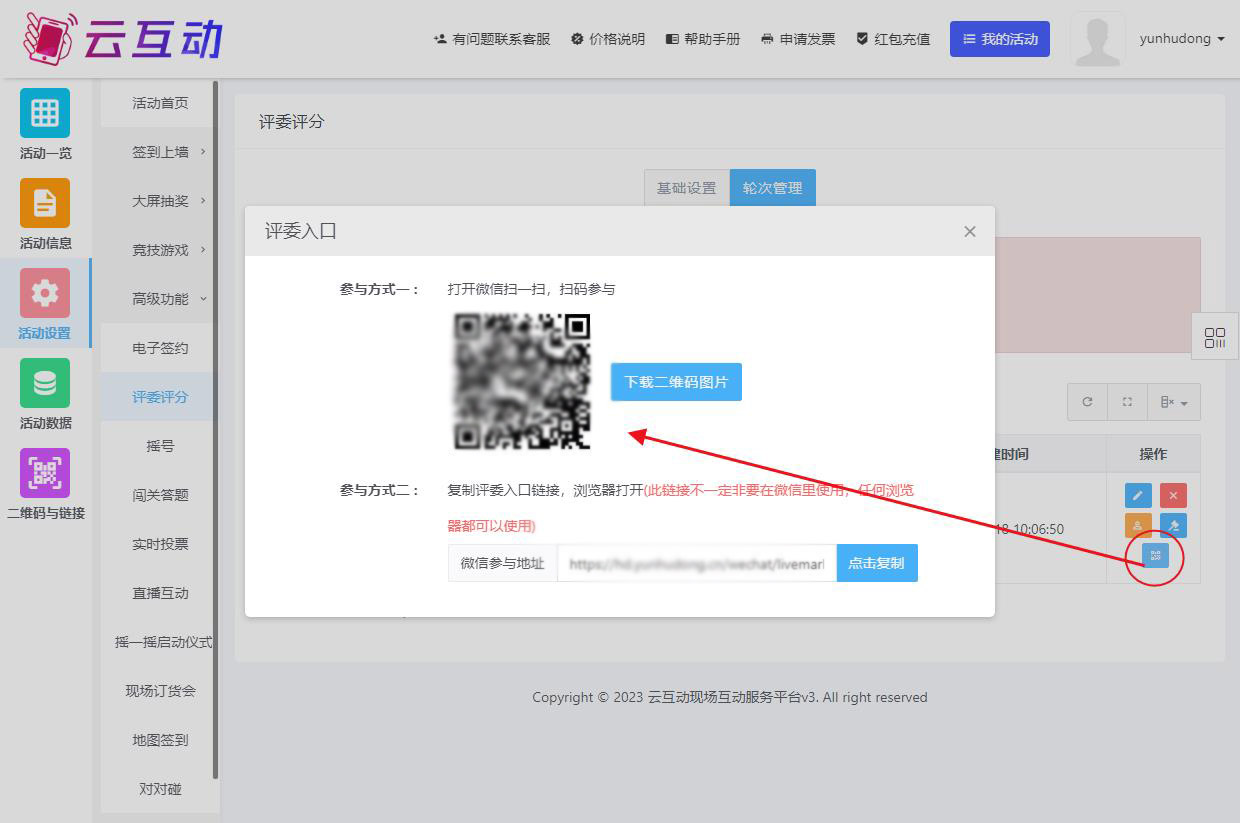Select 闯关答题 in the side menu
The height and width of the screenshot is (823, 1240).
pyautogui.click(x=160, y=495)
